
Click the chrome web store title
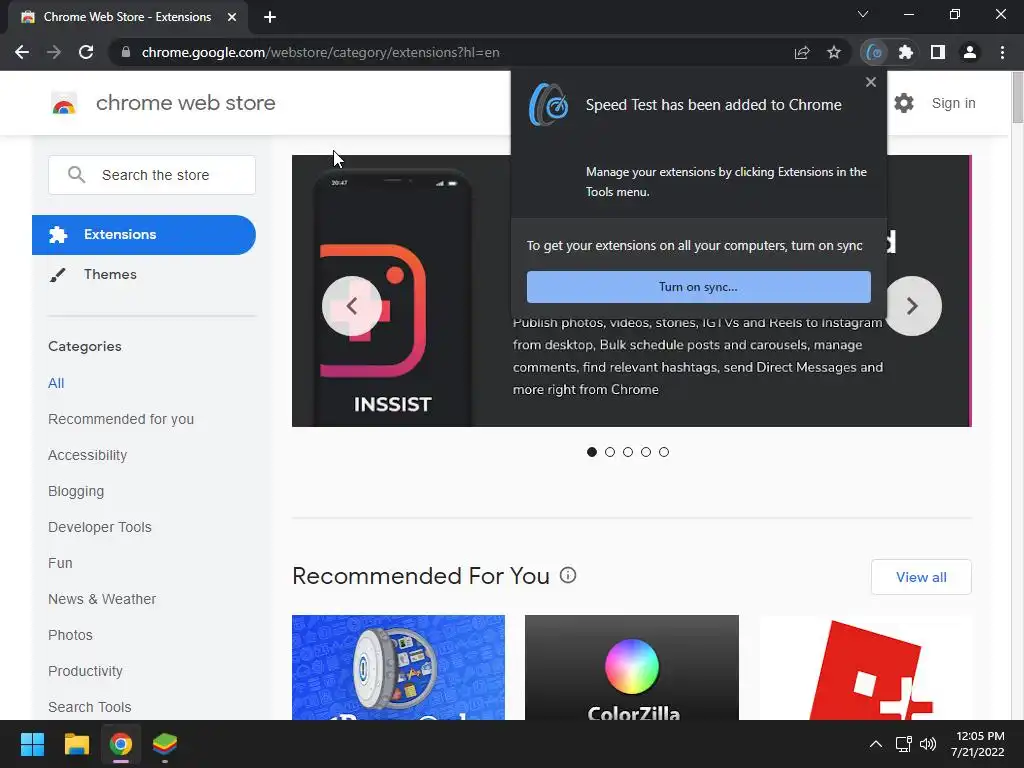185,103
